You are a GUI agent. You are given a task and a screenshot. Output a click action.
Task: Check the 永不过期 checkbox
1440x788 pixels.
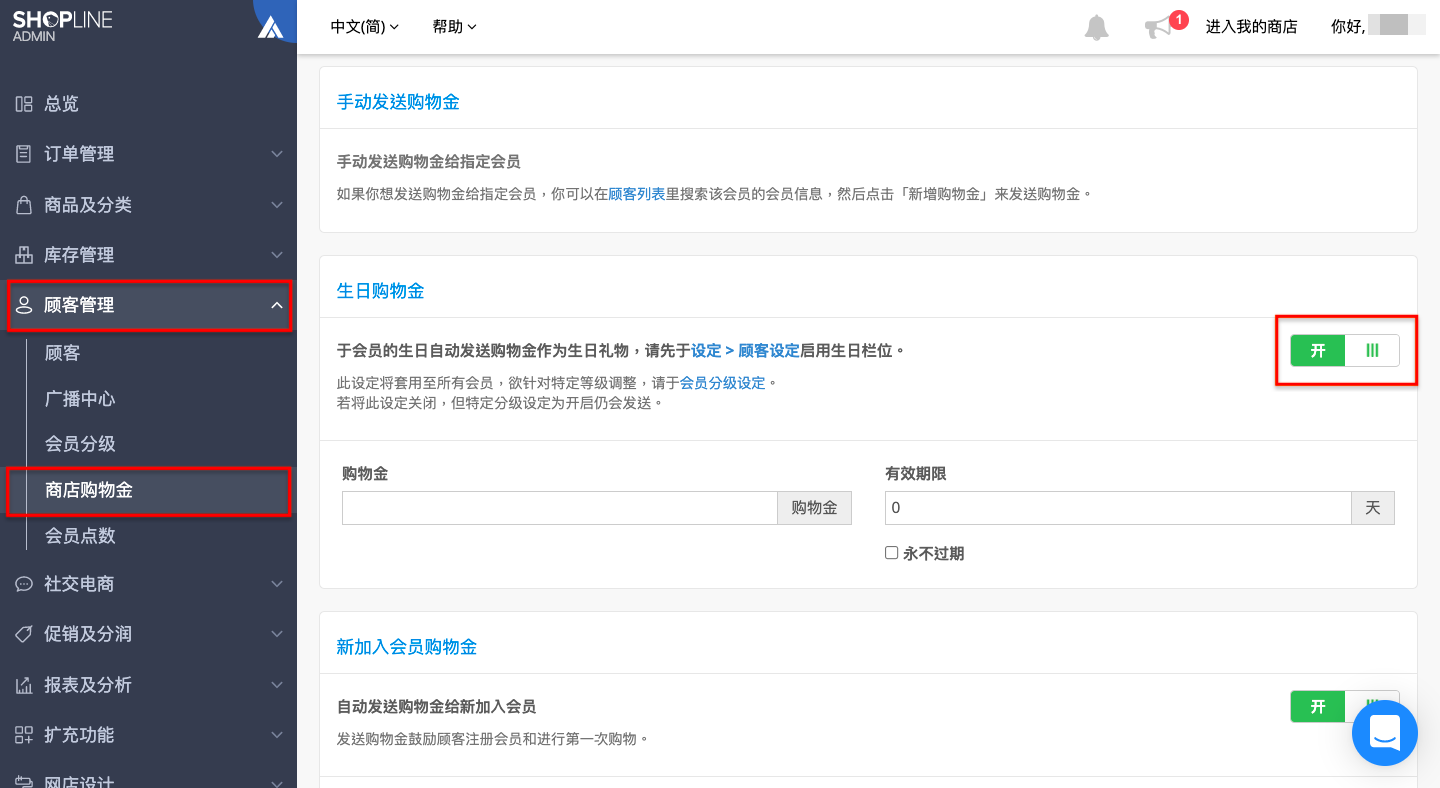(892, 553)
